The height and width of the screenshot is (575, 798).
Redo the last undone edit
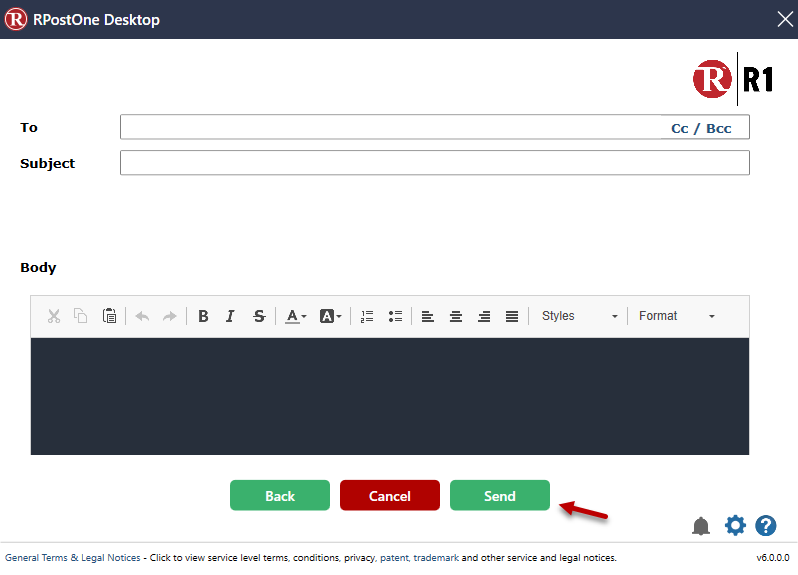169,317
